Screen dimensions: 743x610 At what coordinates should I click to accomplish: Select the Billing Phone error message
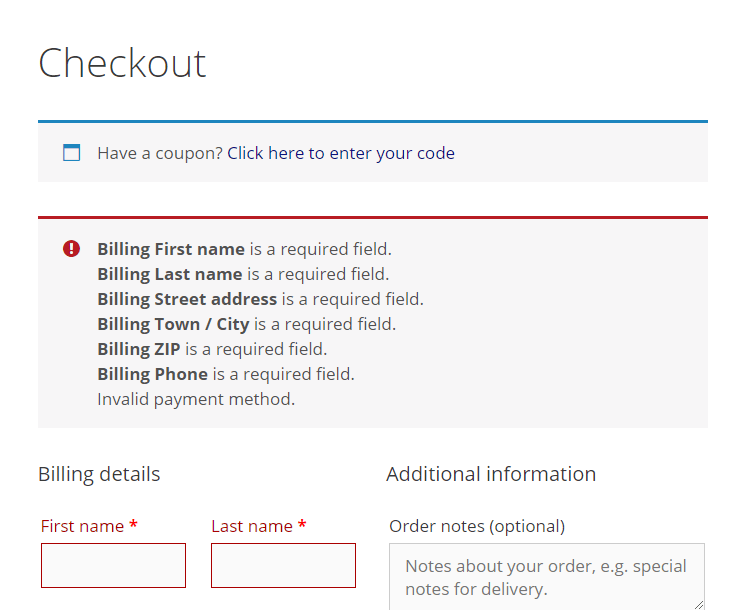[x=226, y=374]
